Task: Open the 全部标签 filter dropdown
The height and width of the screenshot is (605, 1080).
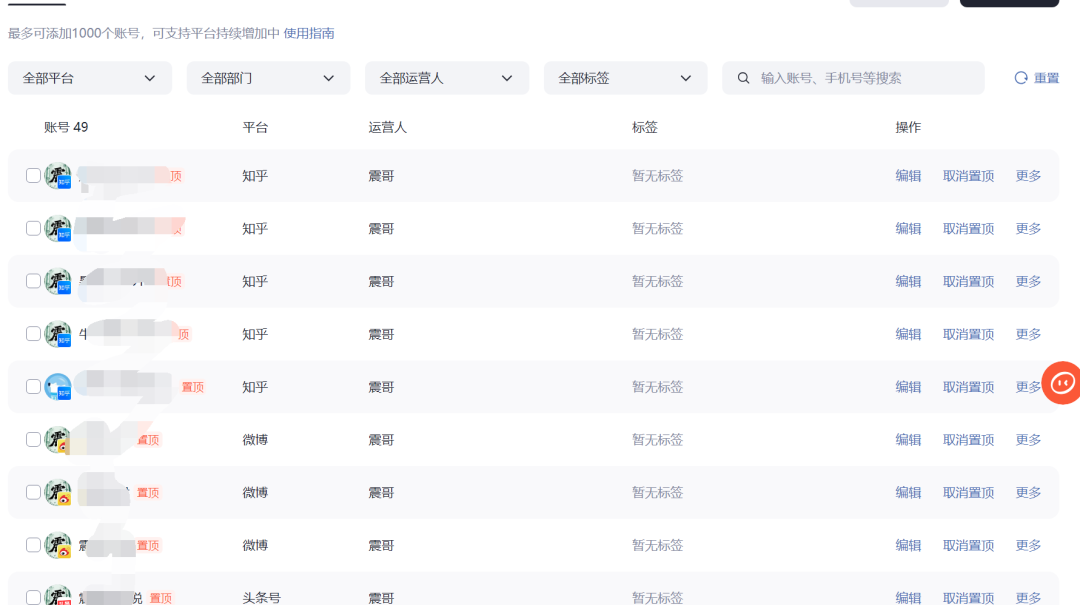Action: click(x=625, y=77)
